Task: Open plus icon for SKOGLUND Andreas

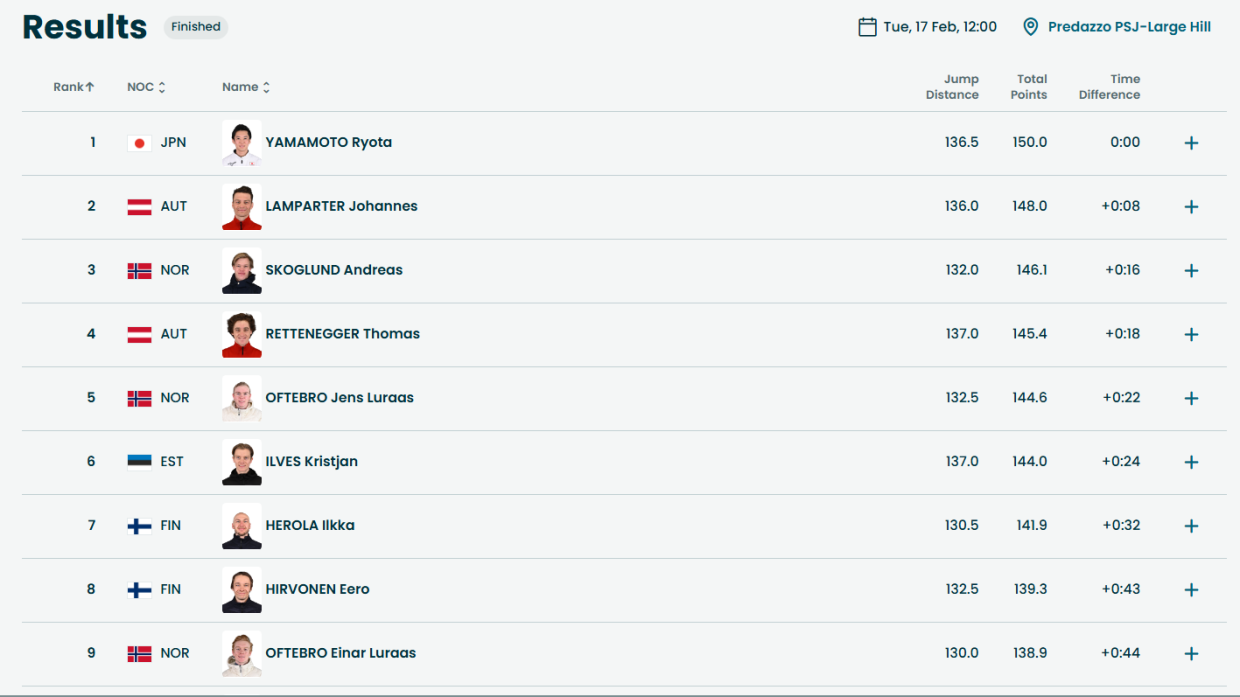Action: click(x=1191, y=271)
